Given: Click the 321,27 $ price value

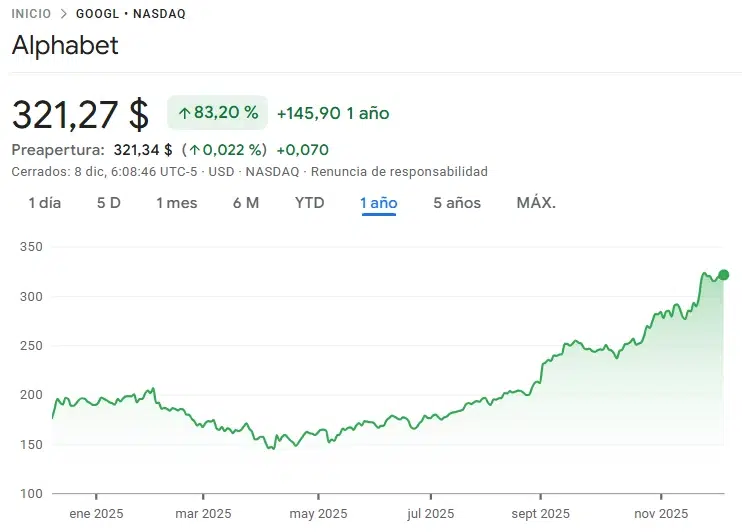Looking at the screenshot, I should pos(80,113).
